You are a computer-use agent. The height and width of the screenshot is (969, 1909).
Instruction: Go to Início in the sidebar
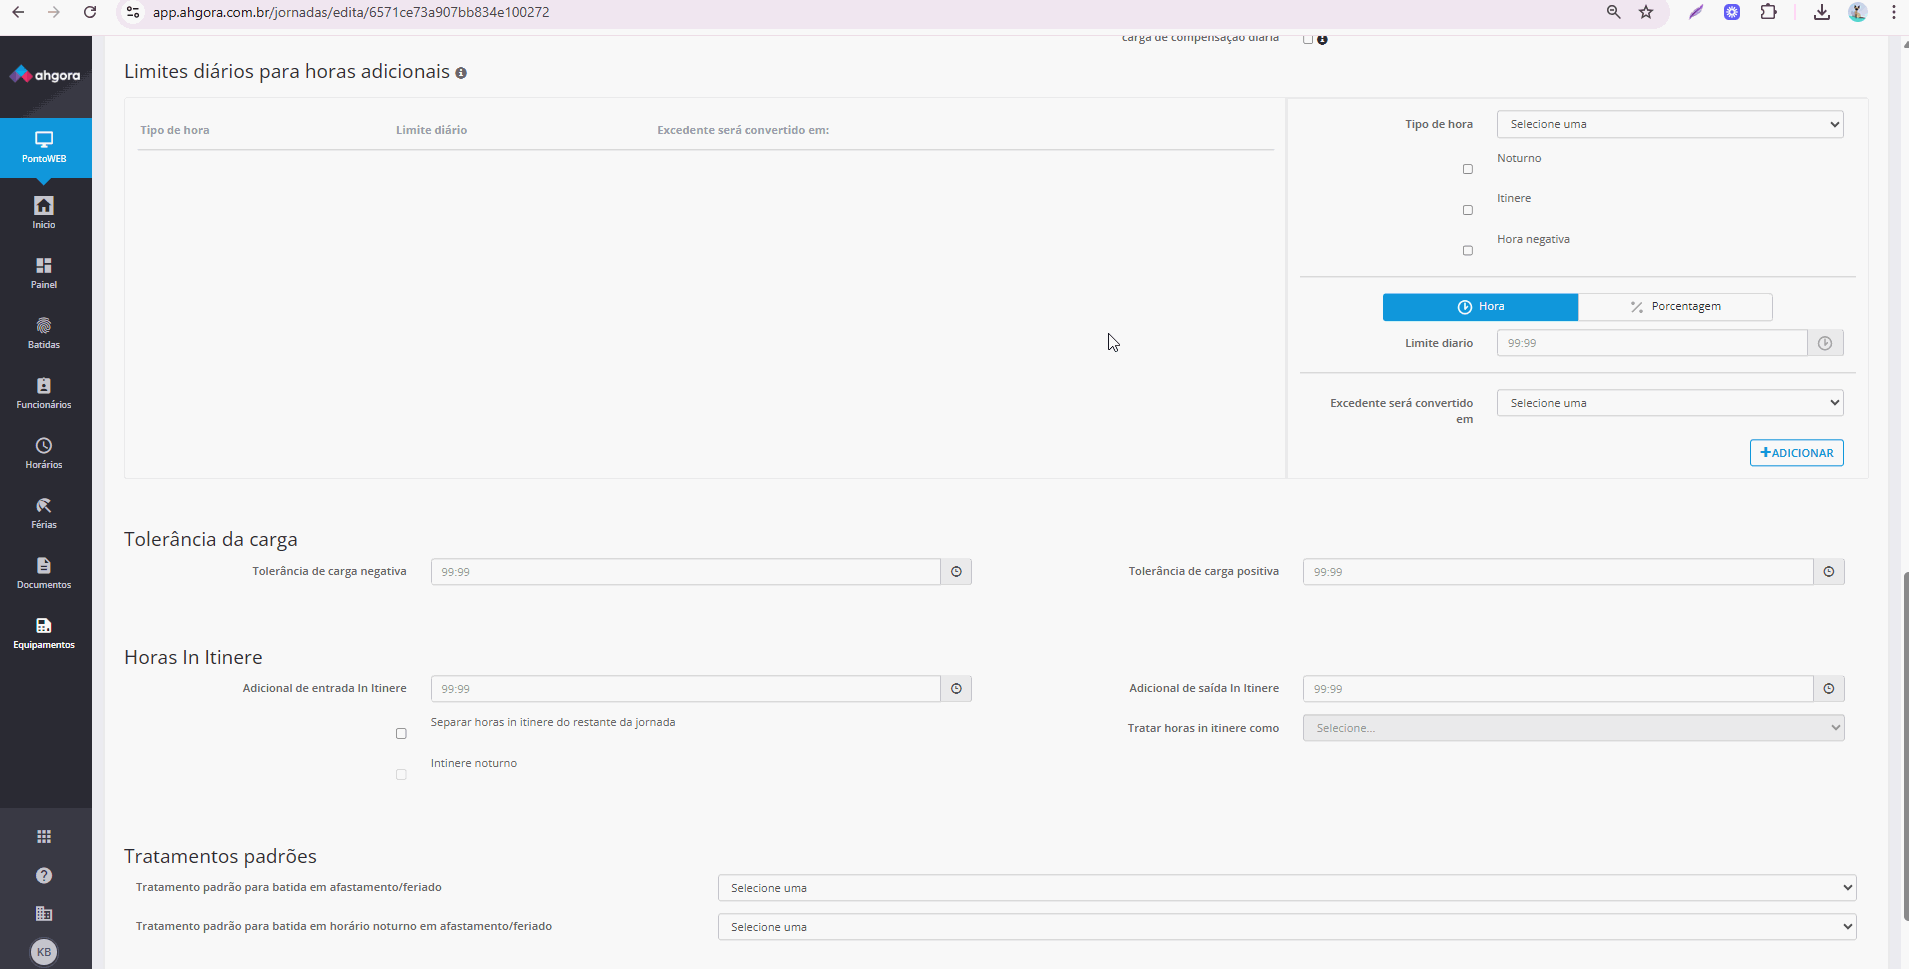pyautogui.click(x=44, y=212)
